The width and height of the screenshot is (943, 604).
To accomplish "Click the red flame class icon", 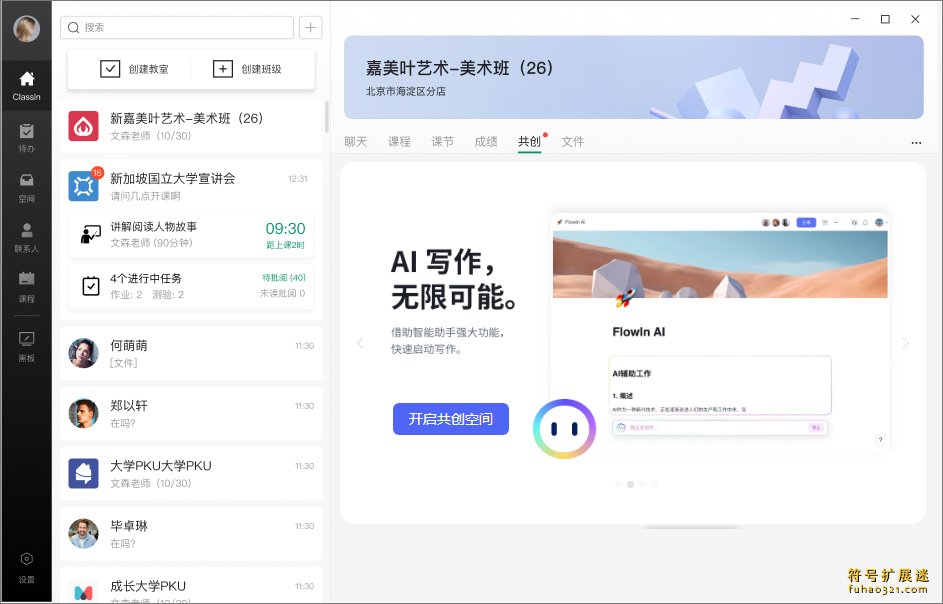I will [84, 126].
